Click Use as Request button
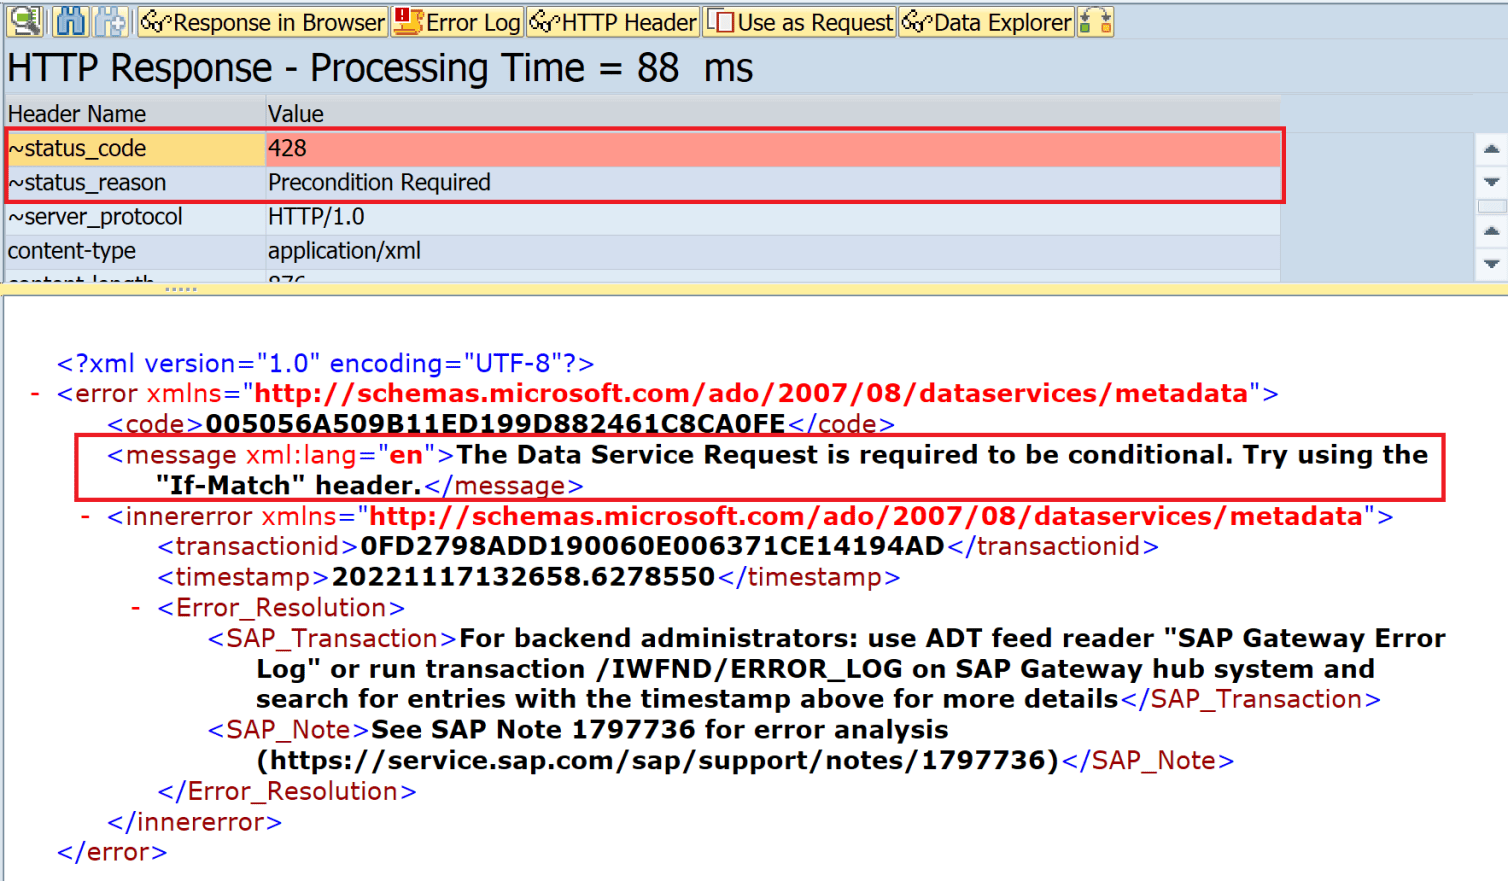This screenshot has height=881, width=1508. [799, 22]
